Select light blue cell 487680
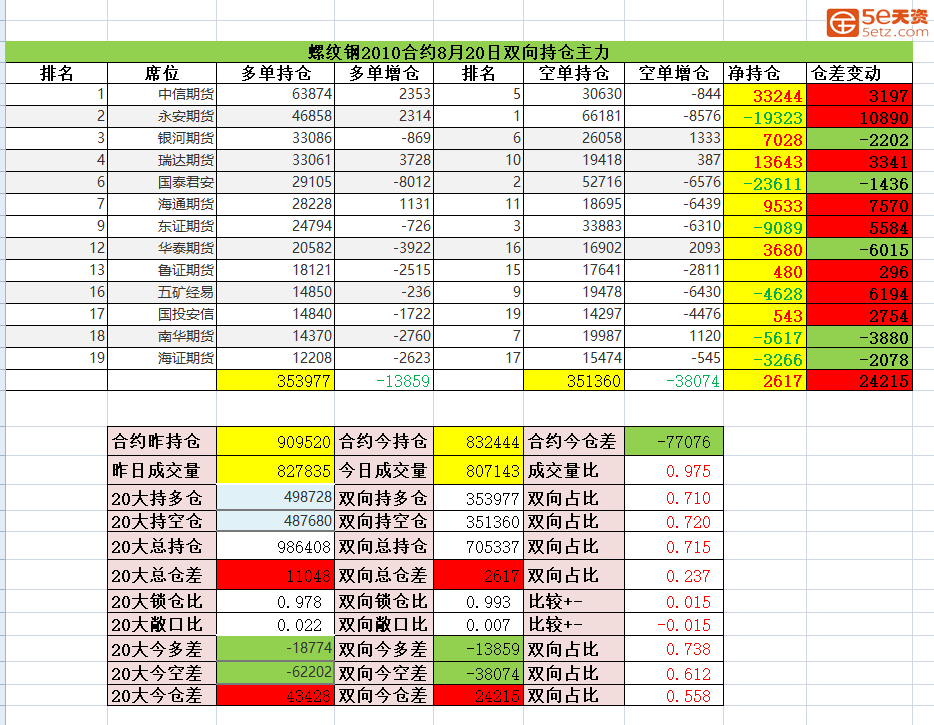The image size is (934, 725). (x=275, y=521)
